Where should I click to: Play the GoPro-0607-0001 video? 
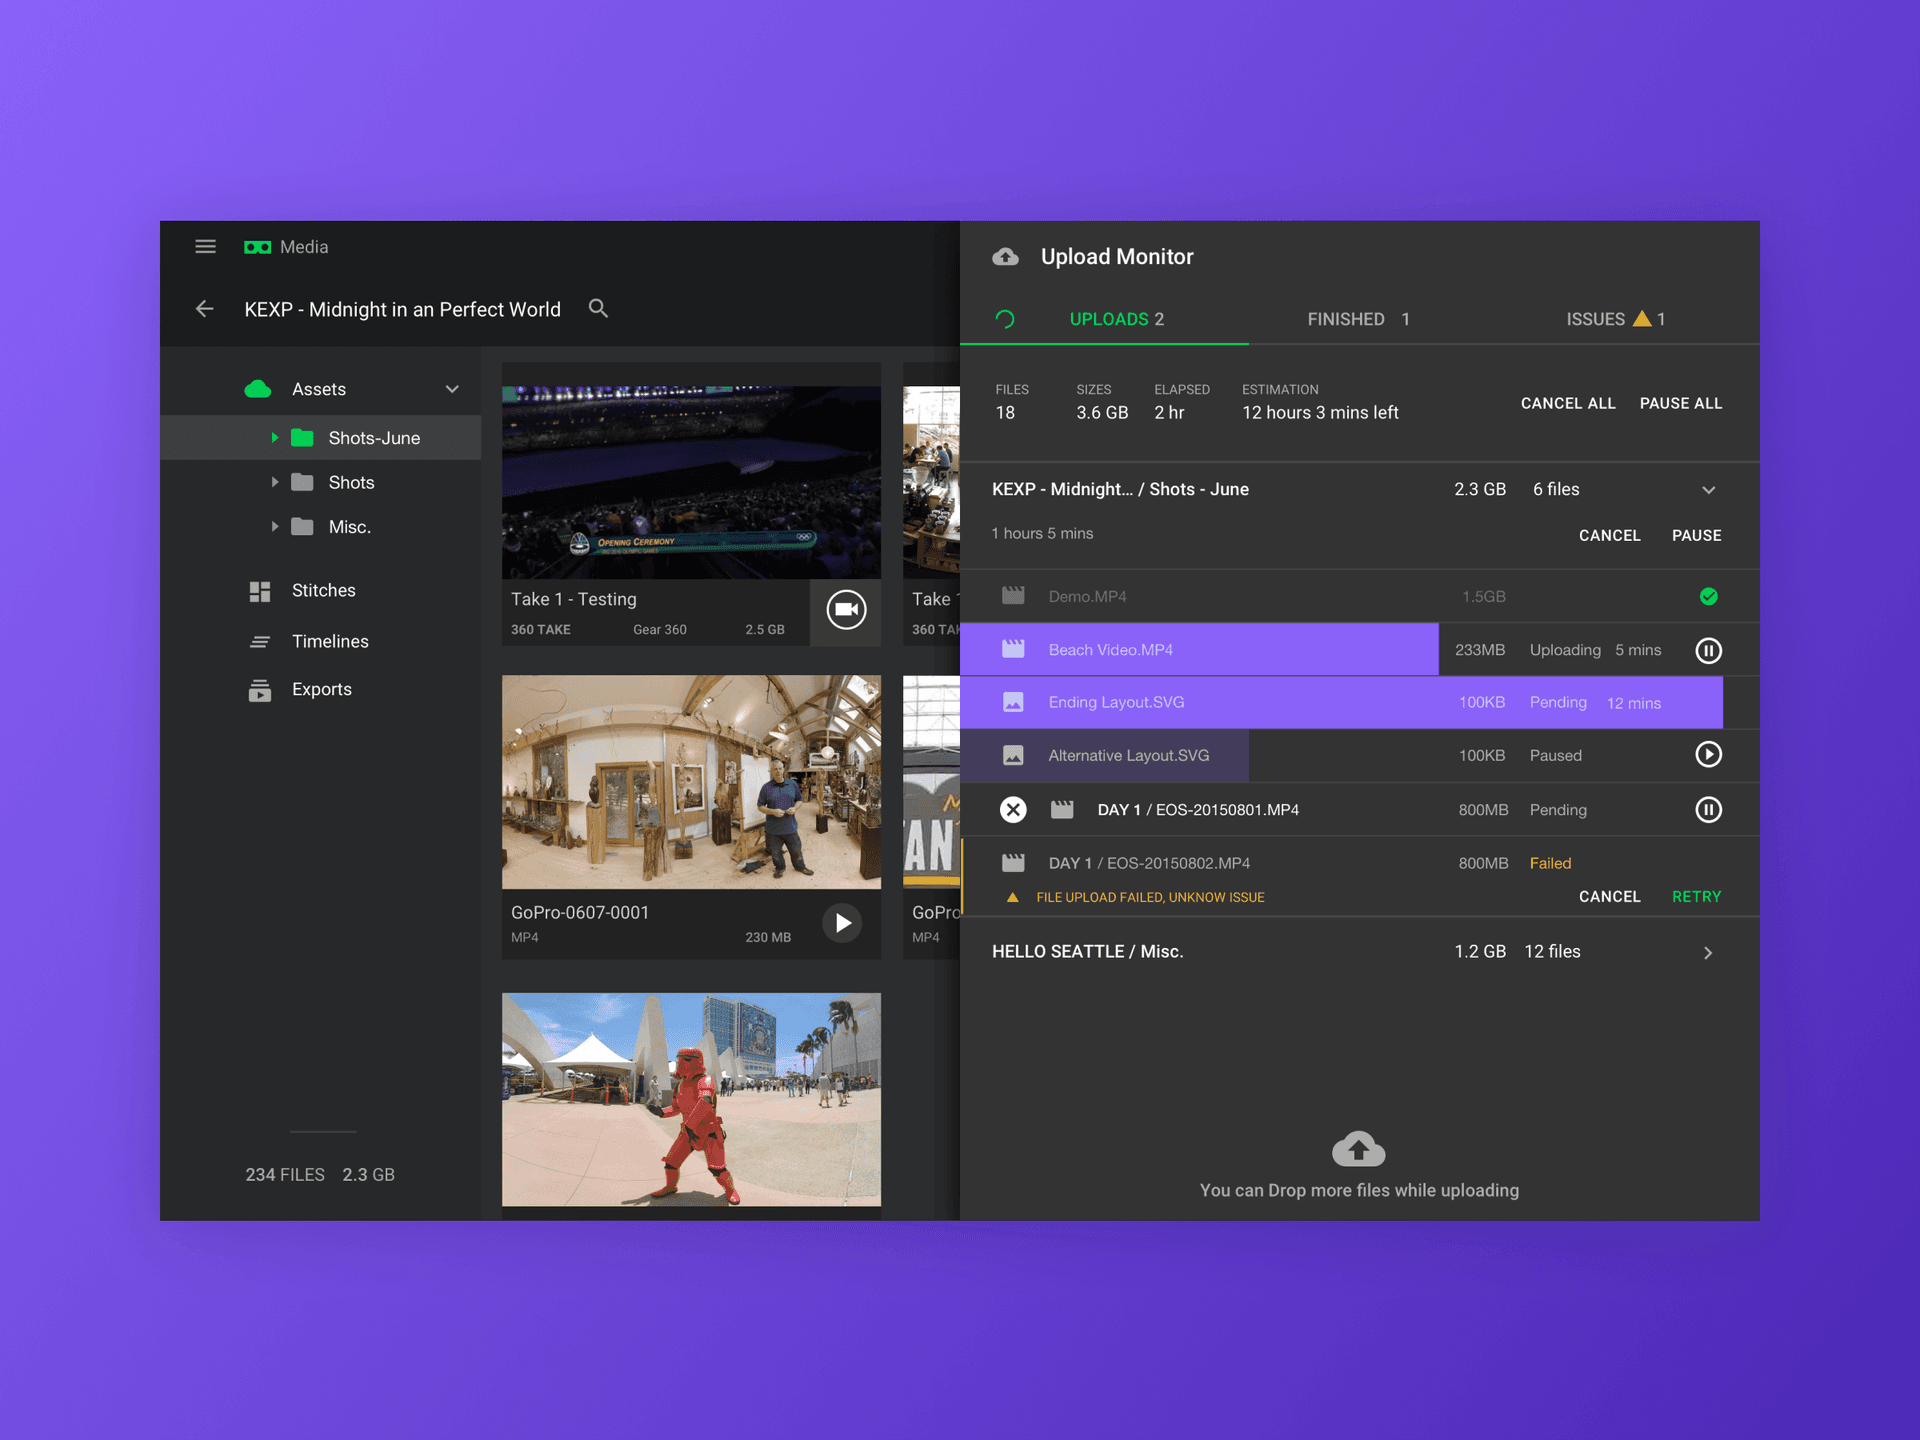[843, 923]
